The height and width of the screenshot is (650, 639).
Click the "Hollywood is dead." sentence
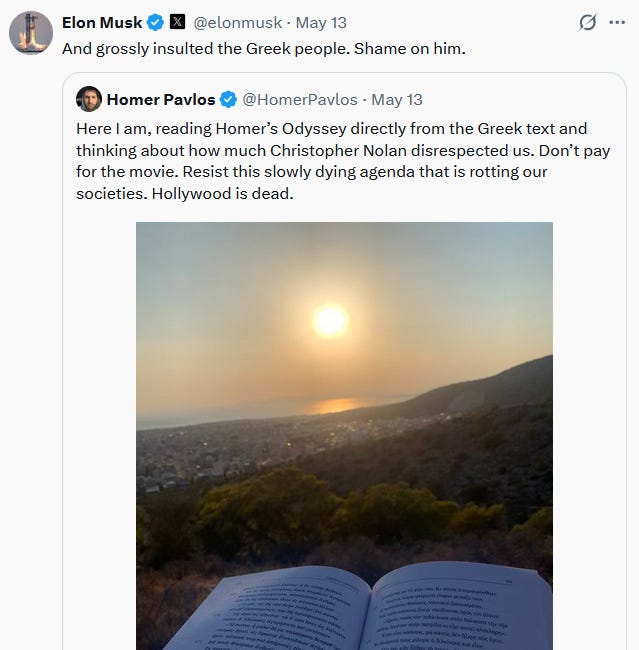click(x=222, y=194)
